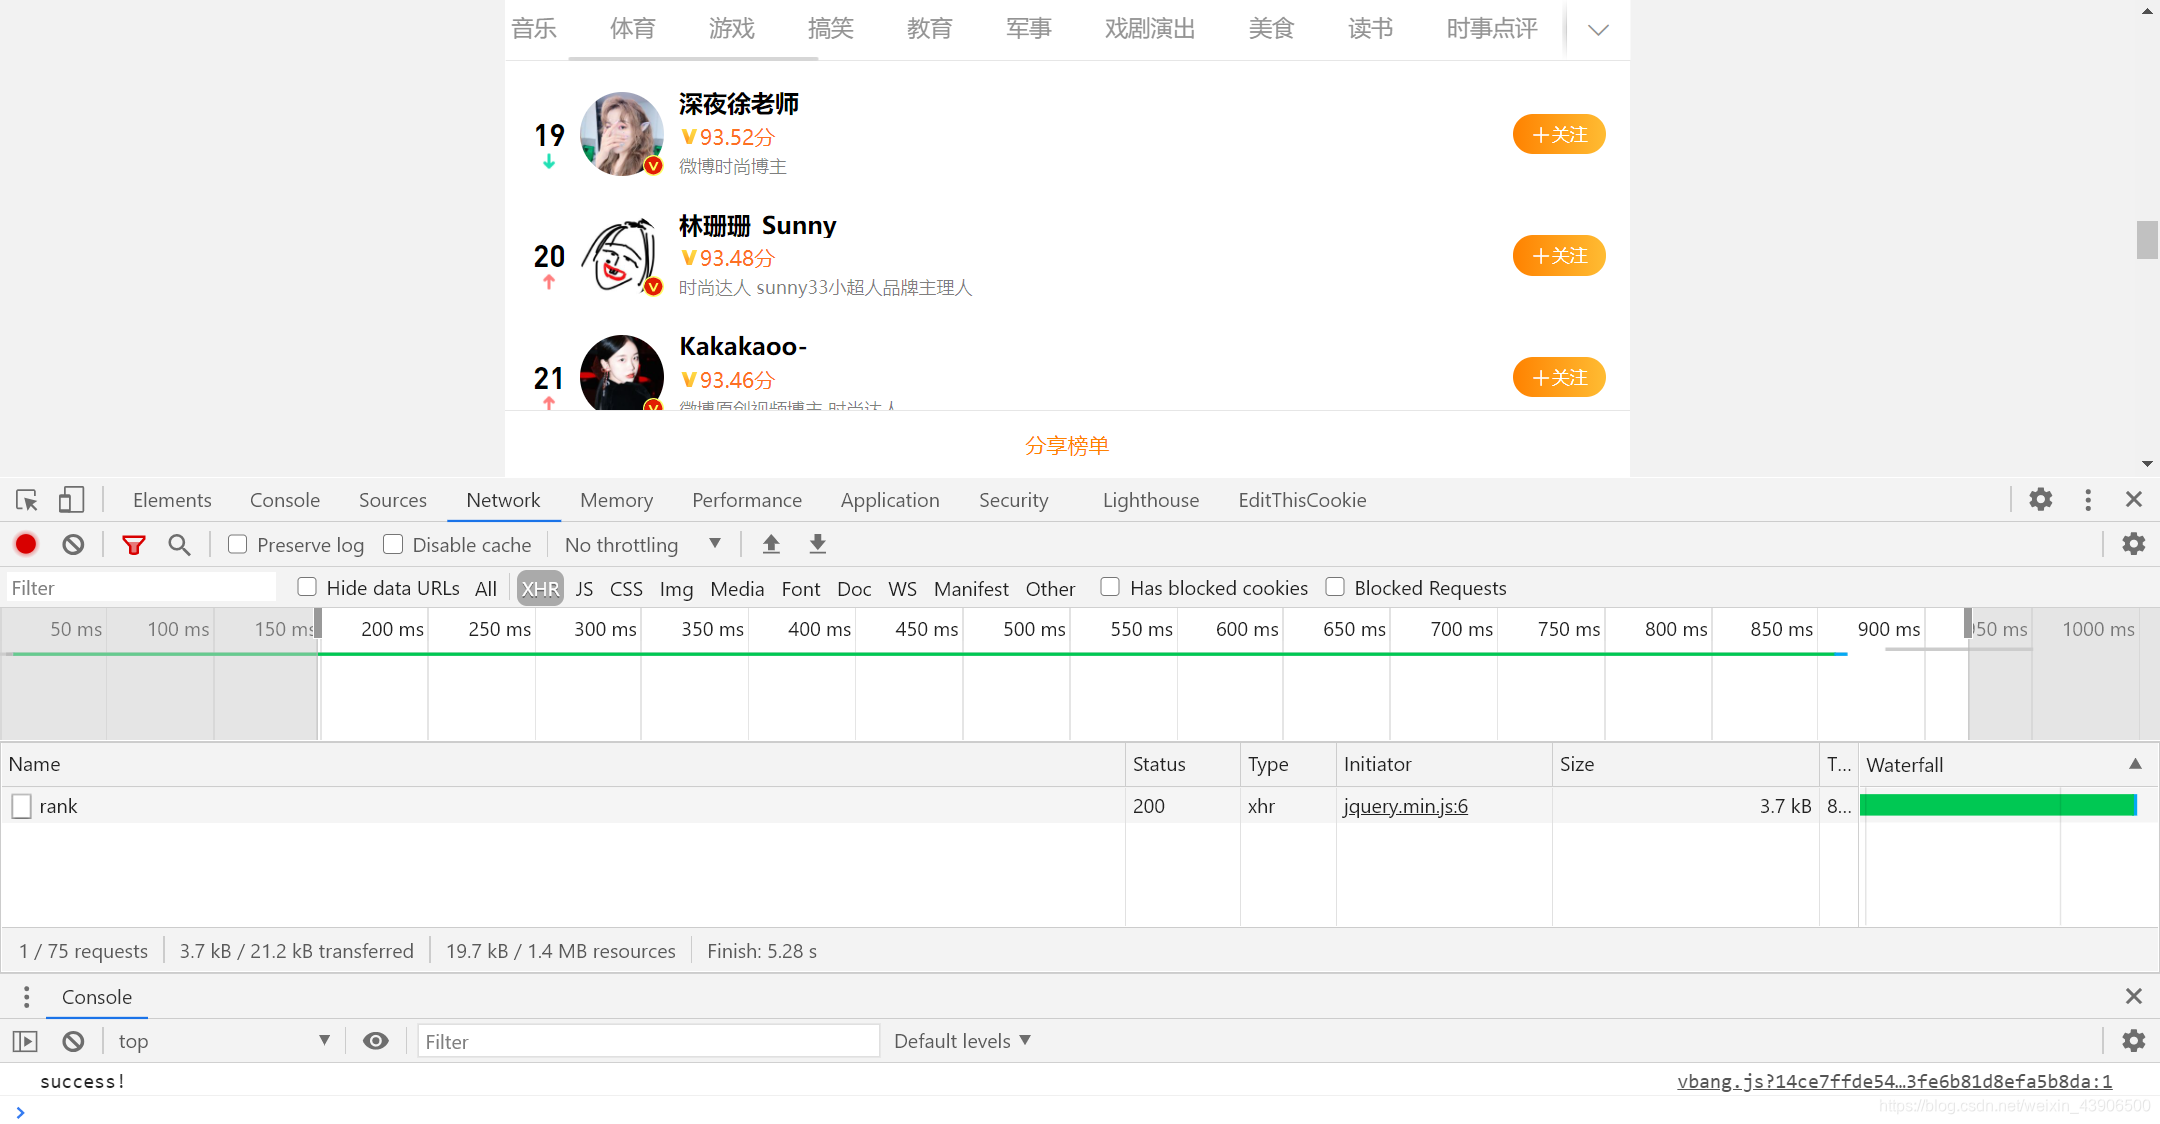
Task: Open network search magnifier icon
Action: click(x=179, y=544)
